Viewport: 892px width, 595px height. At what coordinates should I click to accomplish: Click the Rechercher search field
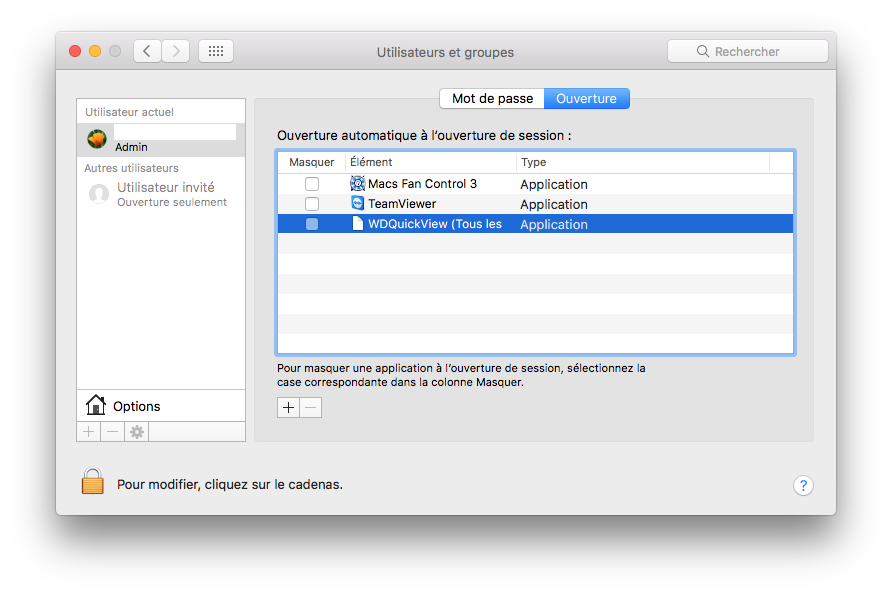748,51
